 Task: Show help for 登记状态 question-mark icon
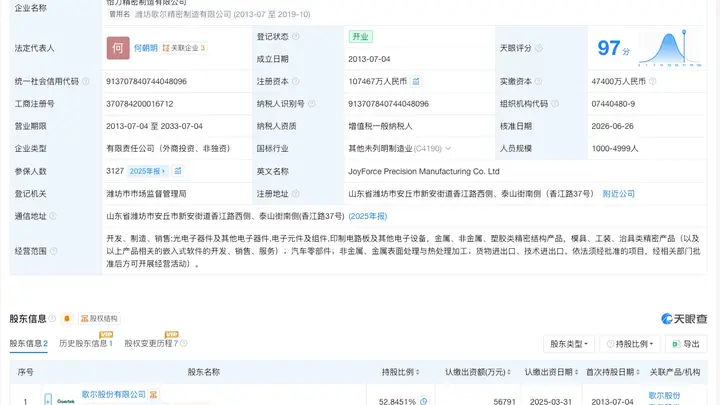[x=296, y=36]
